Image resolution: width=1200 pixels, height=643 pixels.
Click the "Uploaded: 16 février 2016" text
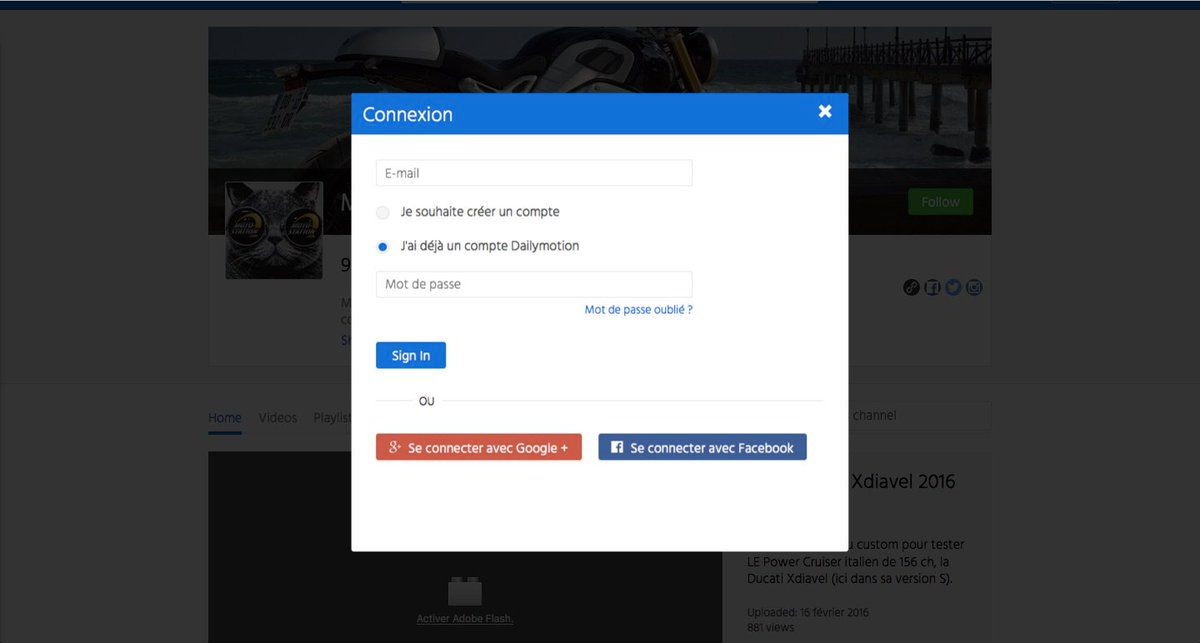click(x=808, y=612)
